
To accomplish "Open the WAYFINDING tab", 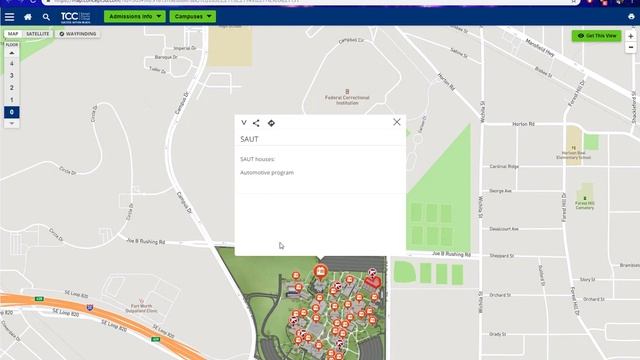I will tap(78, 34).
